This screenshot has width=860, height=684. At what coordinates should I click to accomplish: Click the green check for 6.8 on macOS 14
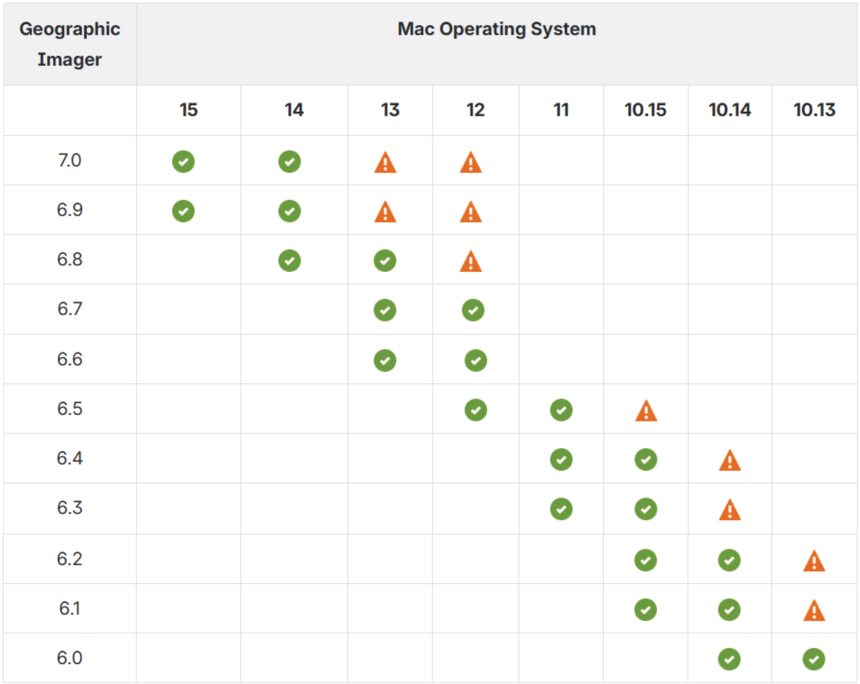tap(290, 261)
